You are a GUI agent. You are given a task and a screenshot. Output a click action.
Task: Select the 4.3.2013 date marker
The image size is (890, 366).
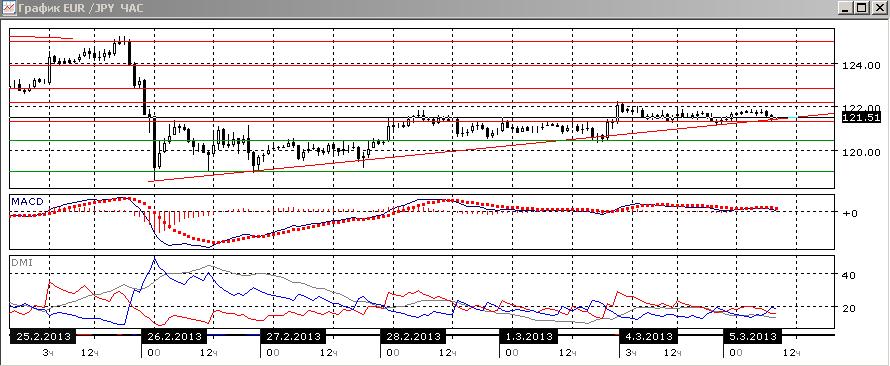click(x=648, y=336)
